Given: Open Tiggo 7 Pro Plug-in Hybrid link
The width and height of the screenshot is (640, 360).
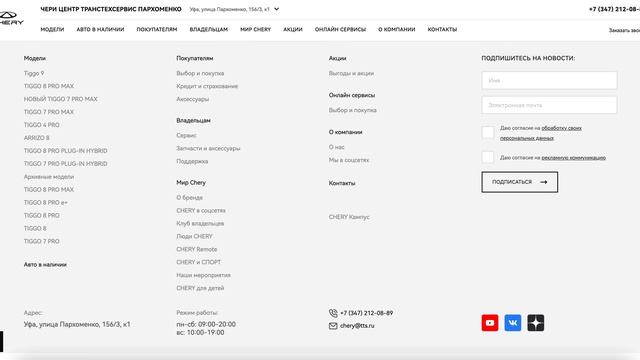Looking at the screenshot, I should (65, 164).
